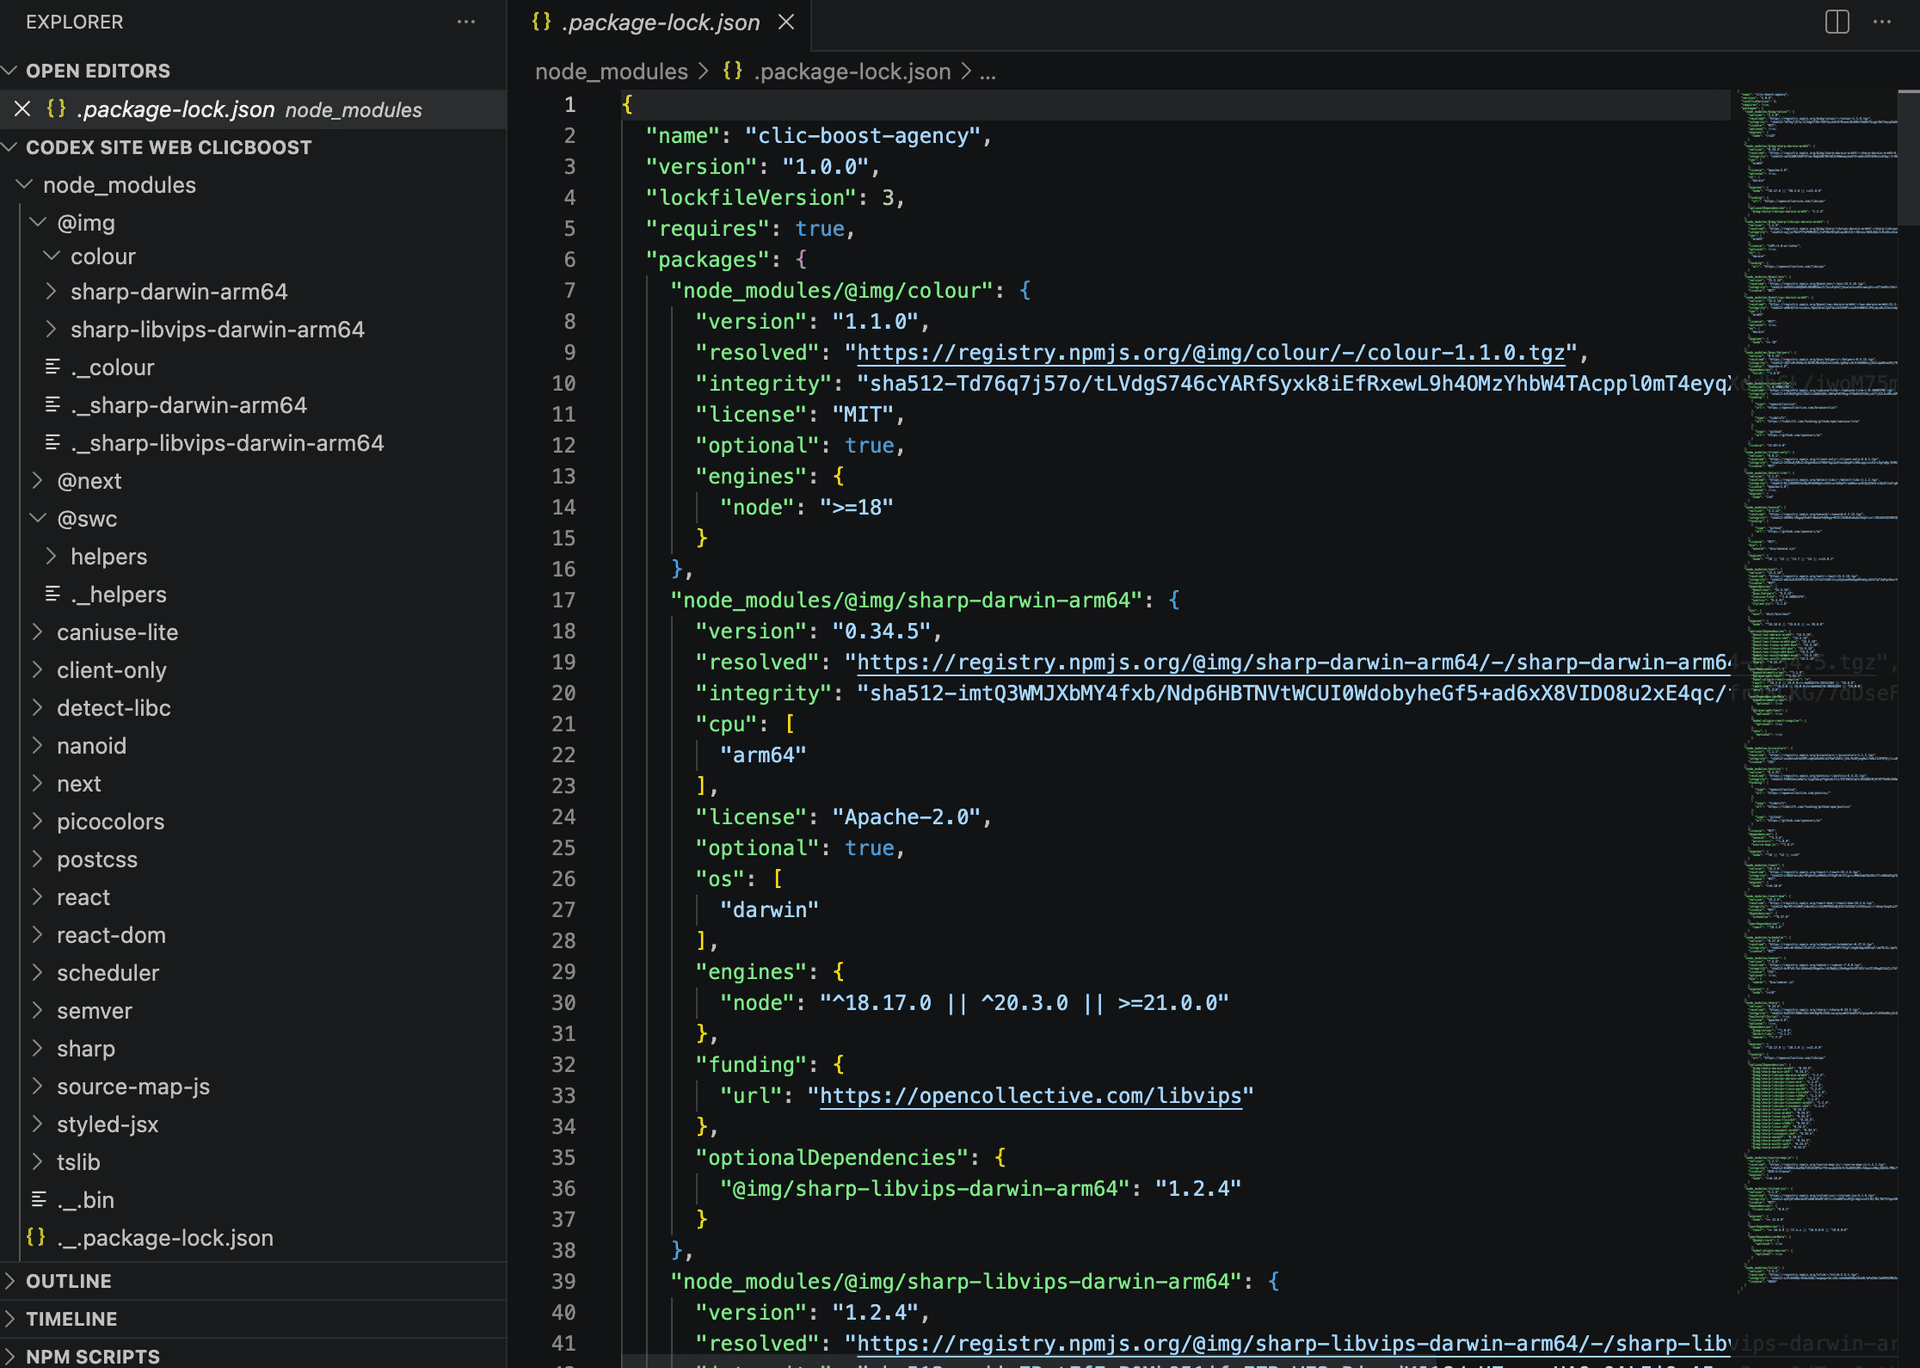Click the minimap code overview
The width and height of the screenshot is (1920, 1368).
1817,690
